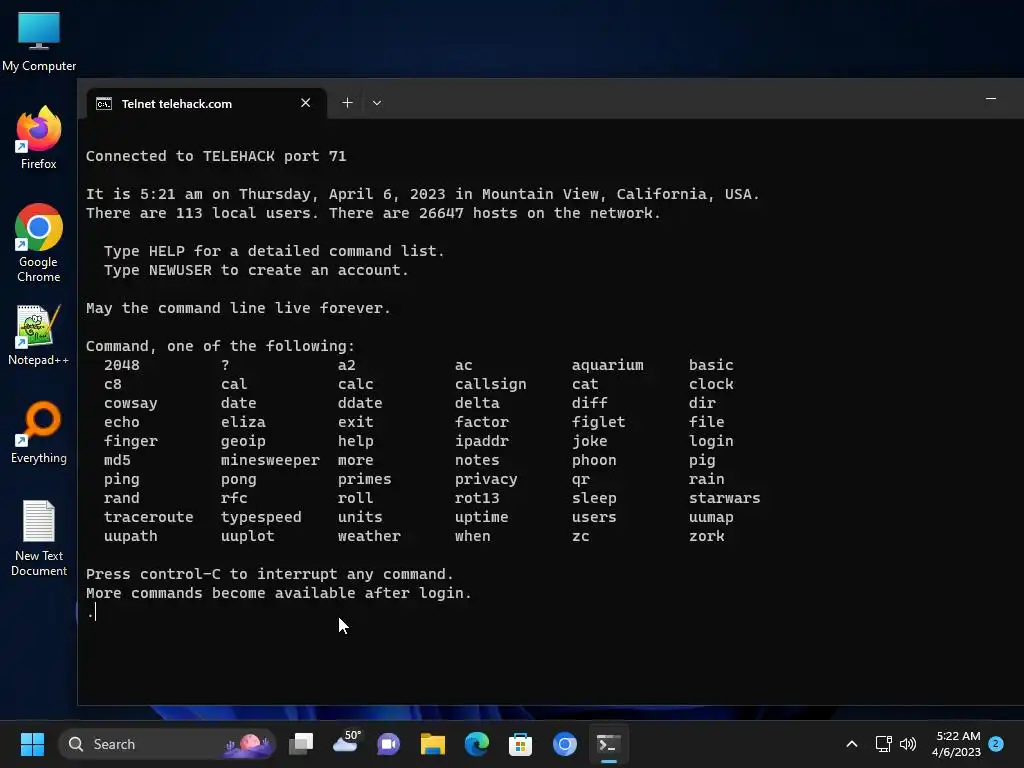Click the 'privacy' command text
Screen dimensions: 1024x768
pos(486,480)
